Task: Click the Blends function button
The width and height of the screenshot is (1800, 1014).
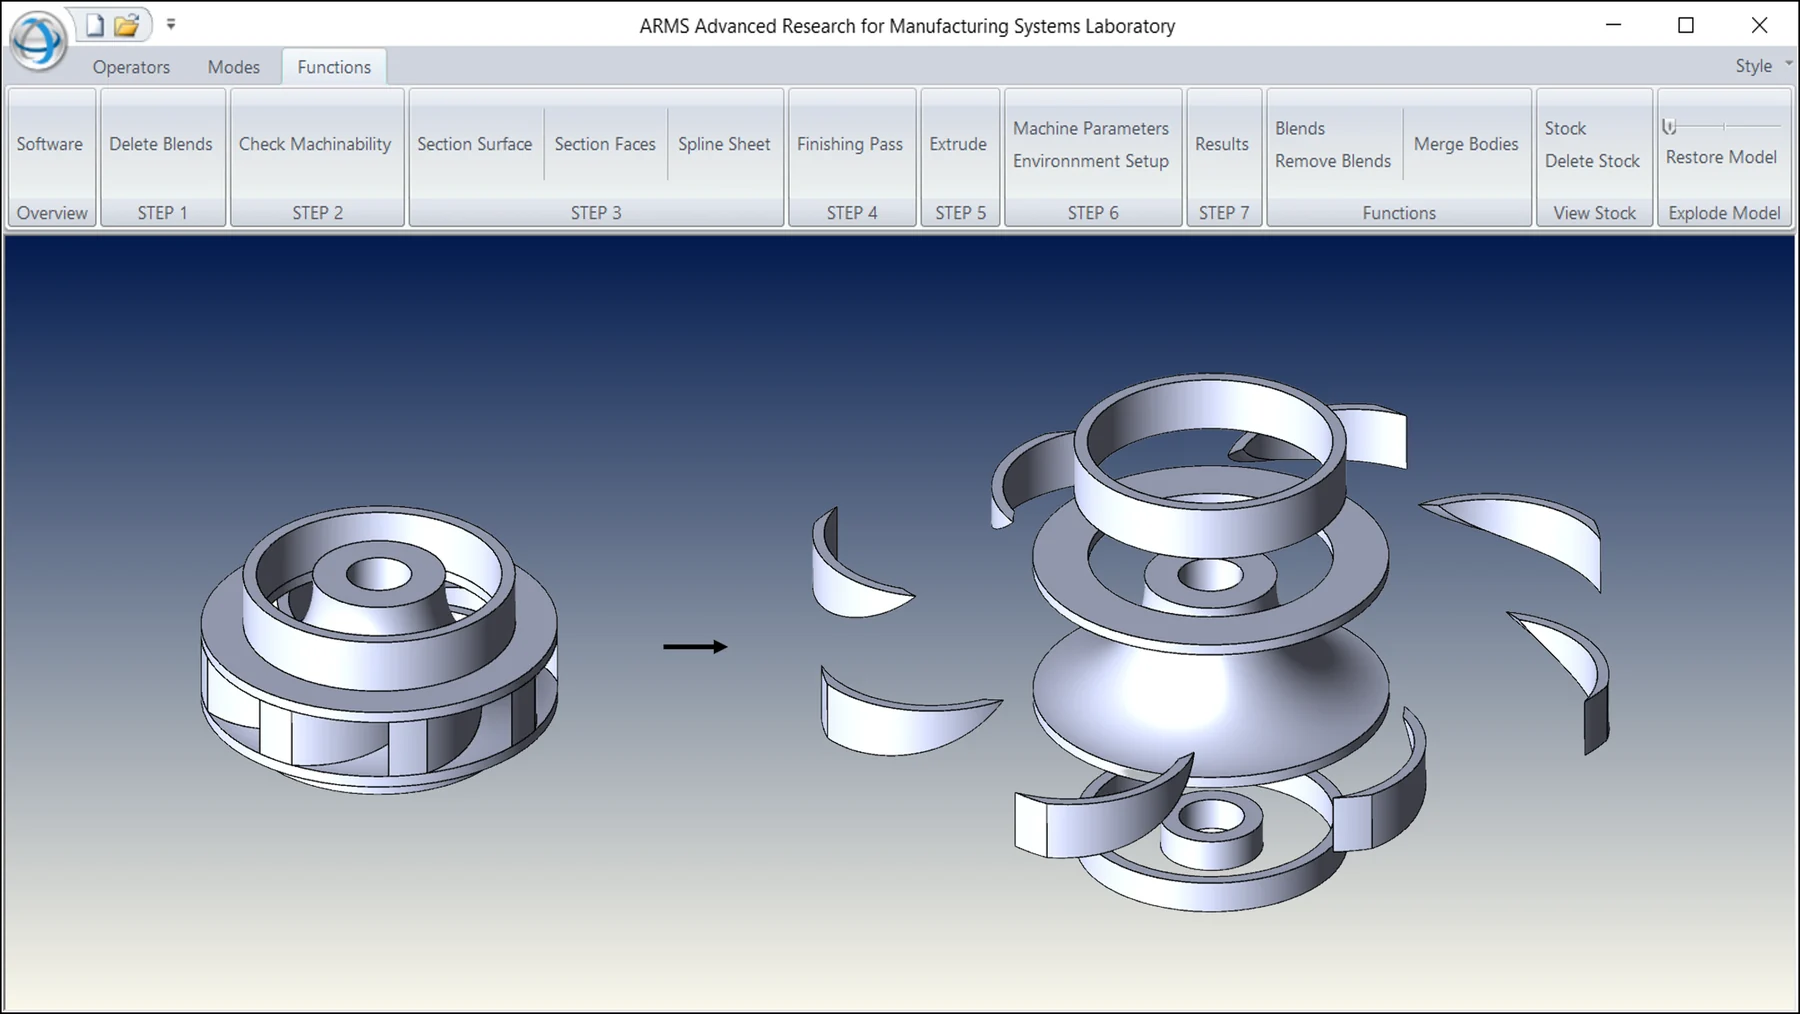Action: [x=1300, y=128]
